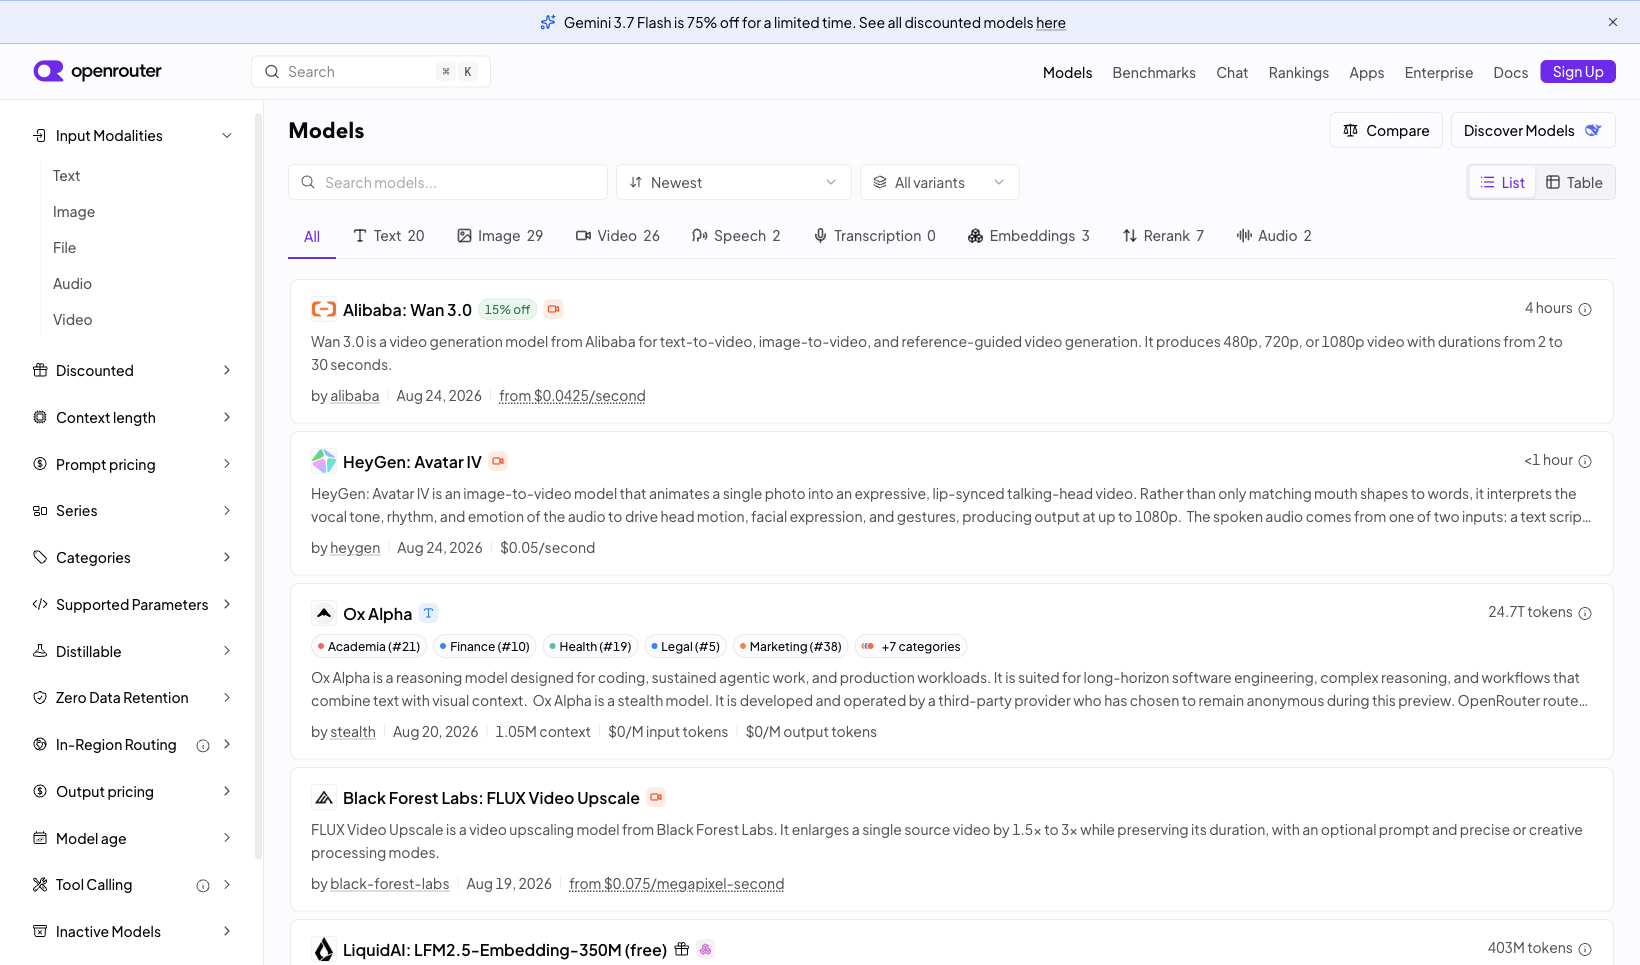1640x965 pixels.
Task: Select the Image 29 tab
Action: [500, 236]
